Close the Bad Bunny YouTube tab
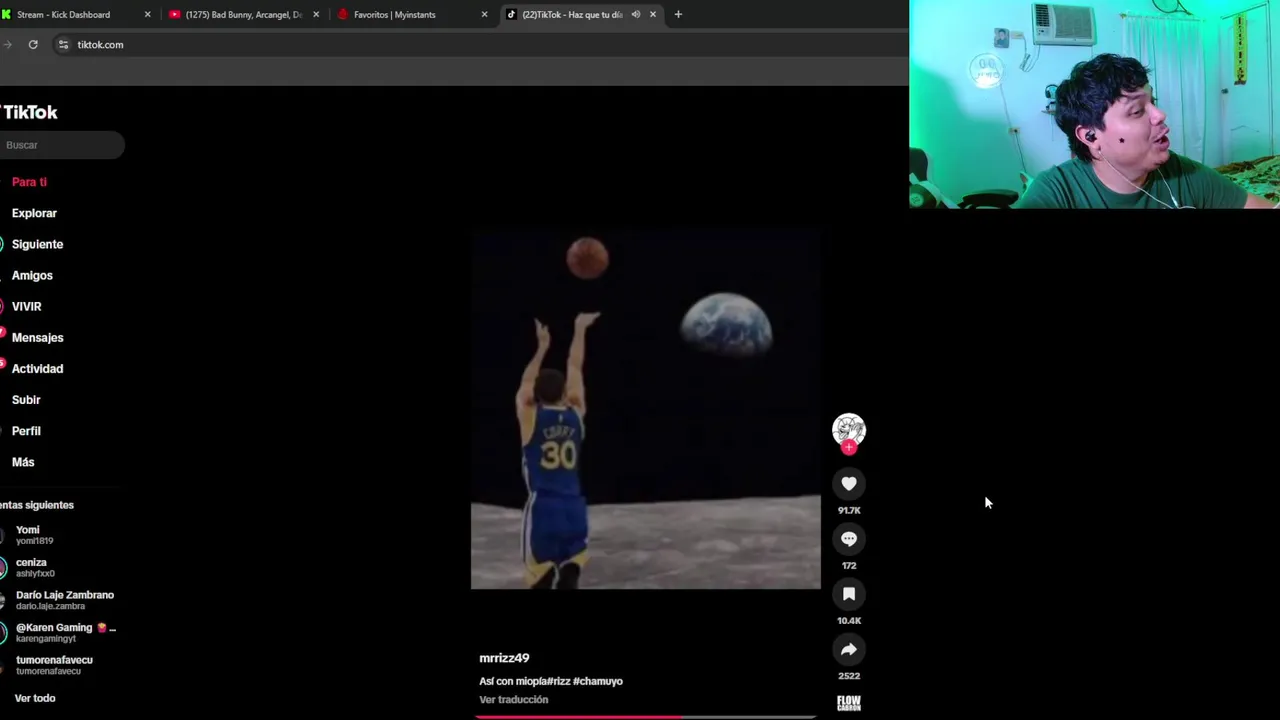Screen dimensions: 1280x720 pos(316,14)
